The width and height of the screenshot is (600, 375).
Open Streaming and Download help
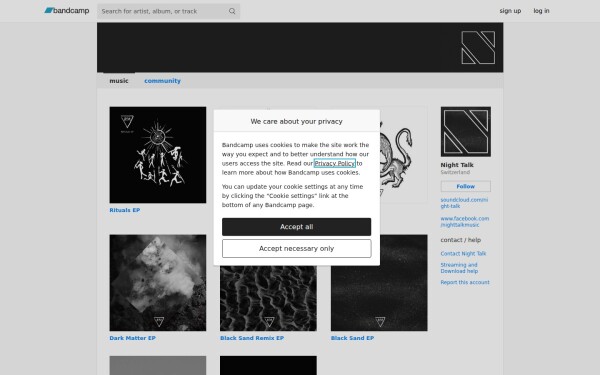click(x=459, y=268)
